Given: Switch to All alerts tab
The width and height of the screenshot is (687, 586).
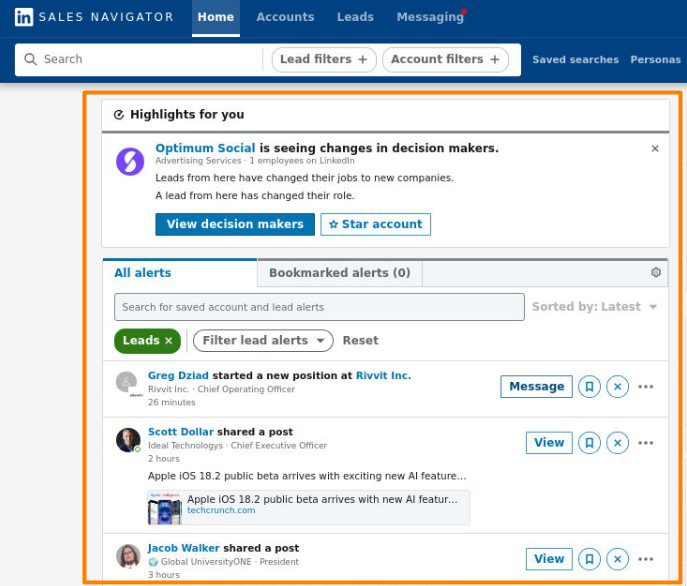Looking at the screenshot, I should pos(180,273).
